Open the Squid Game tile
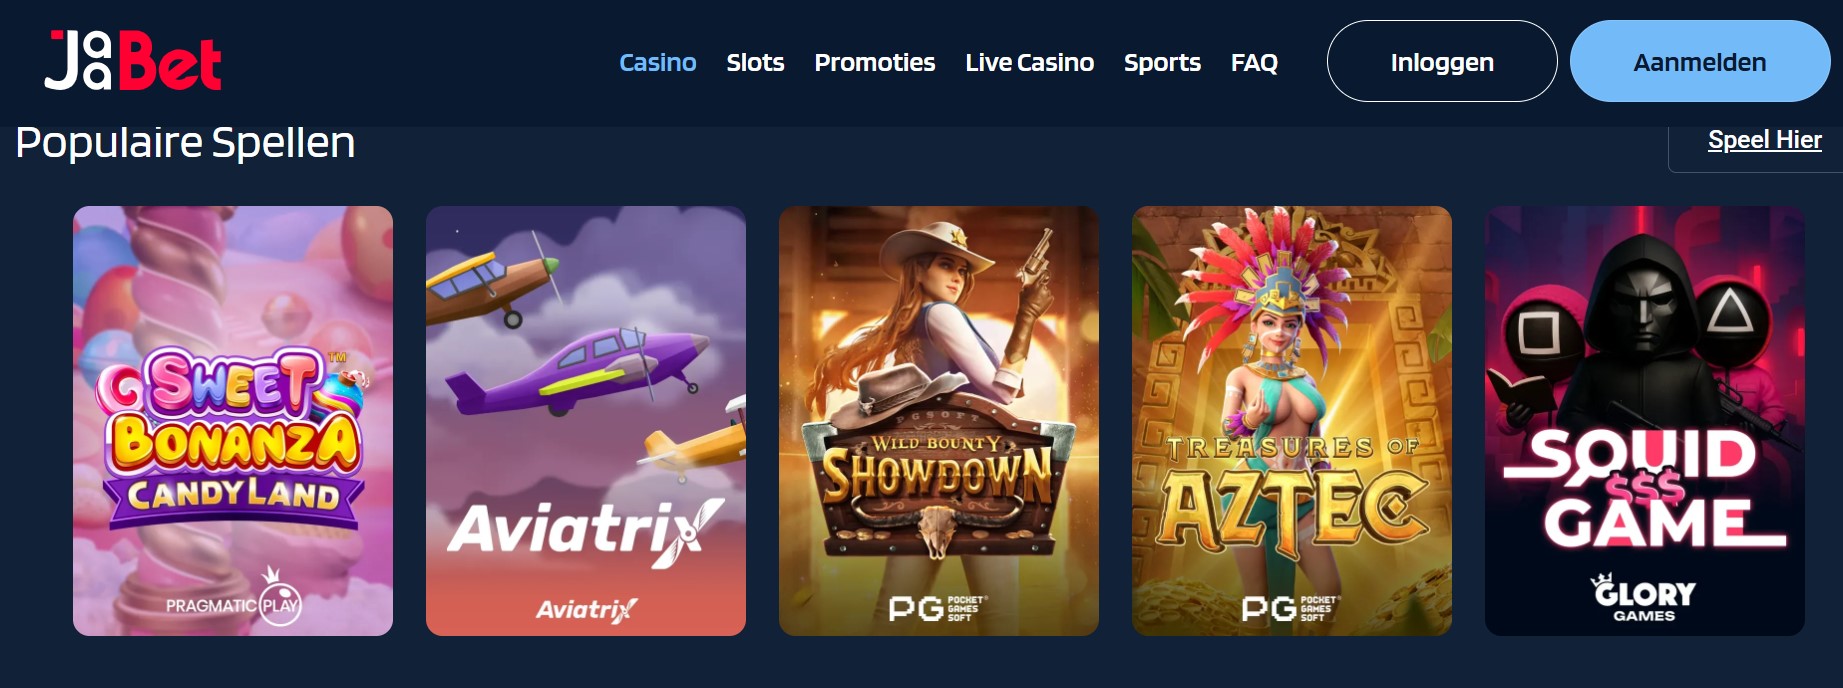The image size is (1843, 688). (x=1645, y=421)
